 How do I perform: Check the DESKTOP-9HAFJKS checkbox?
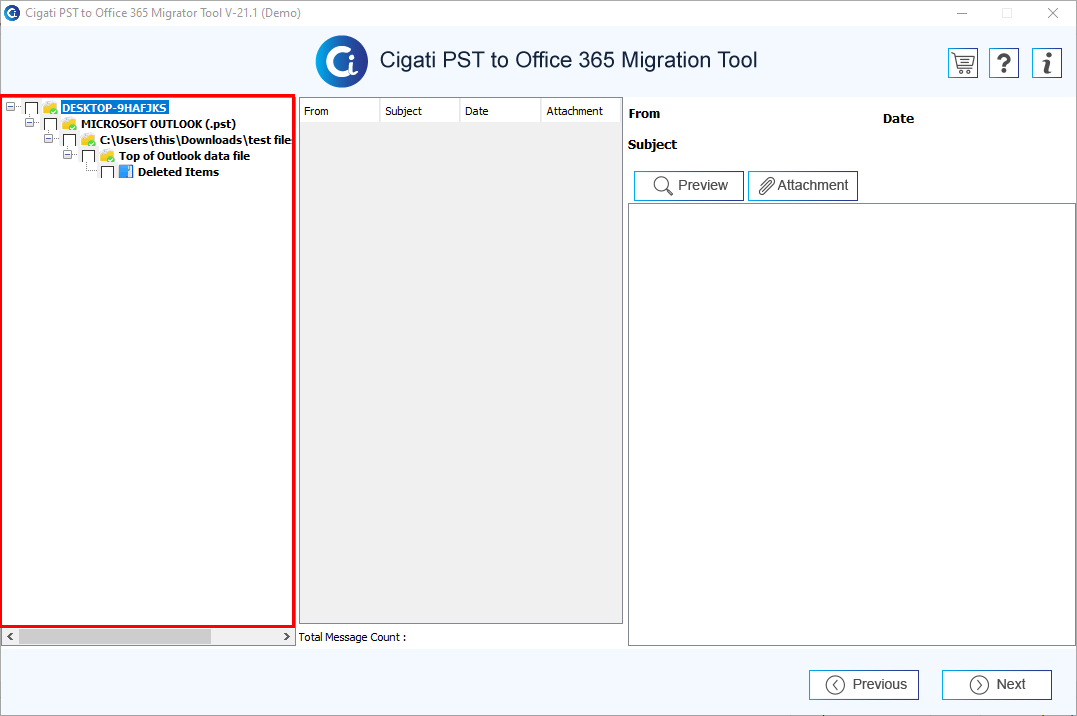click(32, 109)
